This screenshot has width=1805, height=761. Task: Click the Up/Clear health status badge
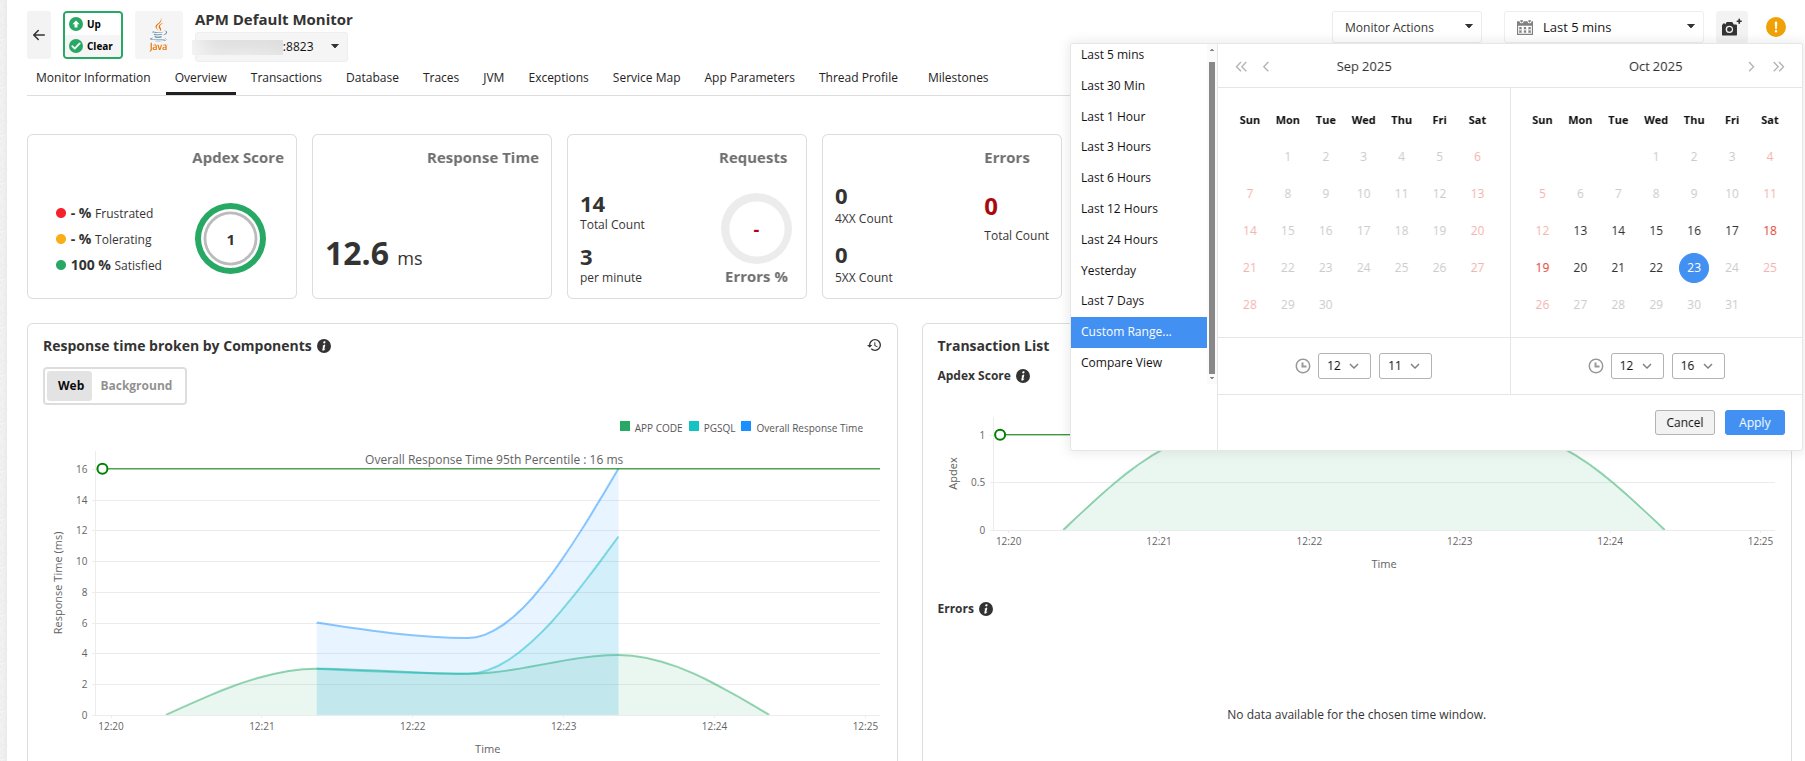click(93, 35)
